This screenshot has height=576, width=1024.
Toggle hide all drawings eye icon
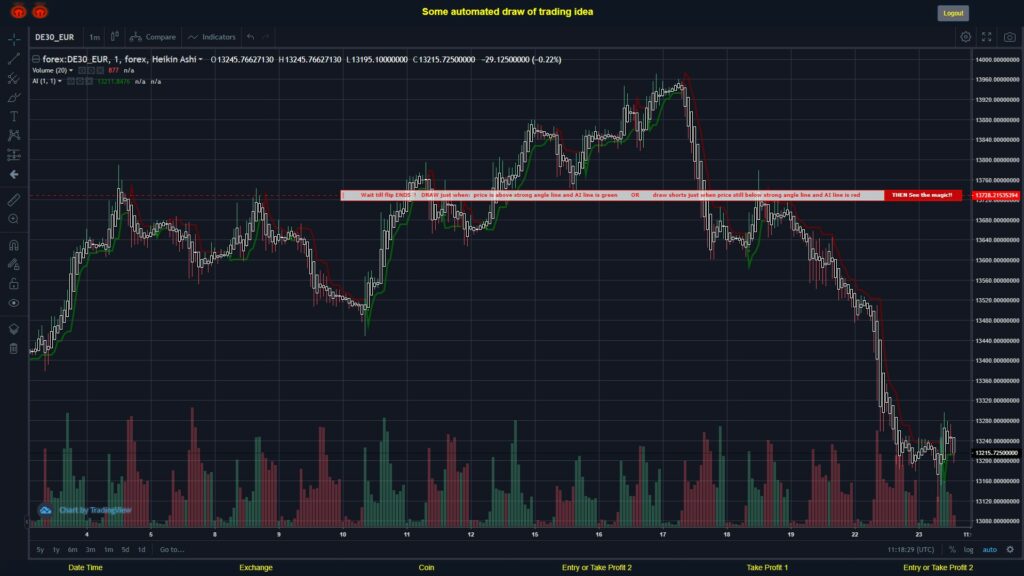[14, 303]
